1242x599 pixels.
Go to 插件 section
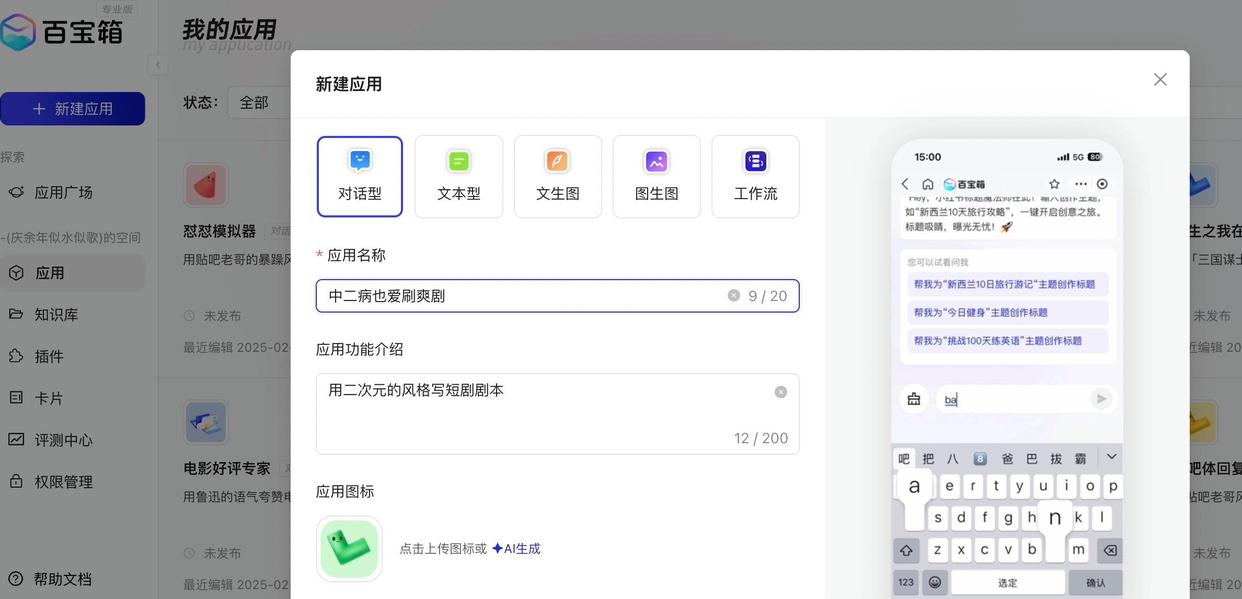click(49, 356)
